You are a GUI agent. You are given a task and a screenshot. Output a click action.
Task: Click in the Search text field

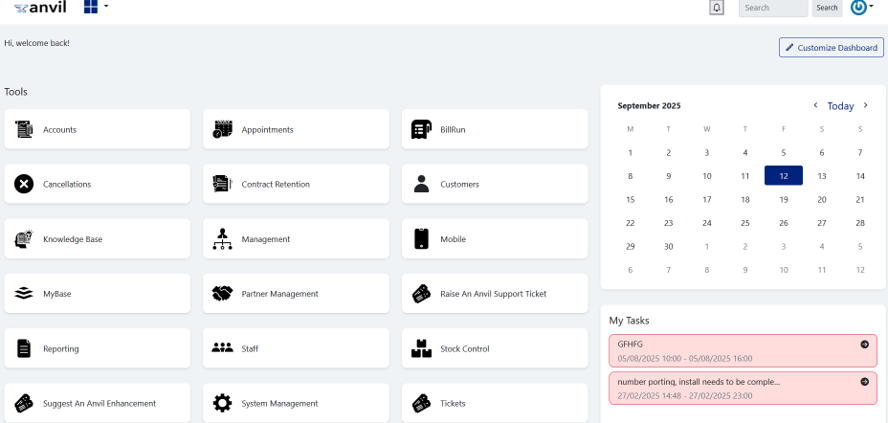click(772, 8)
